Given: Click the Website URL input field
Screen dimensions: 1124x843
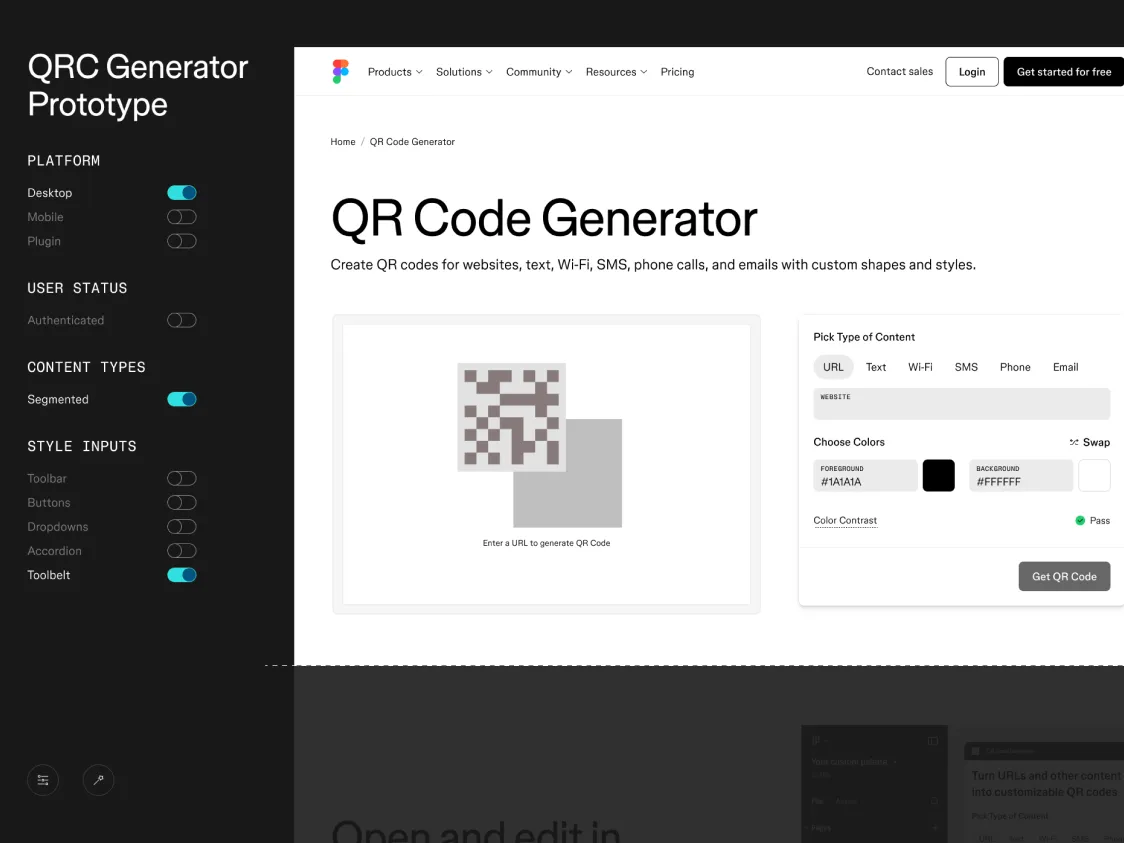Looking at the screenshot, I should click(960, 403).
